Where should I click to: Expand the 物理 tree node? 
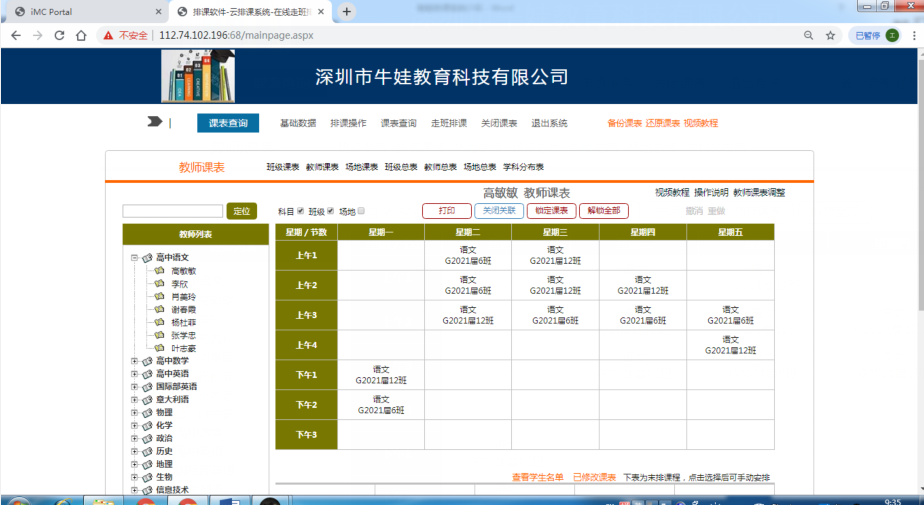pos(134,412)
